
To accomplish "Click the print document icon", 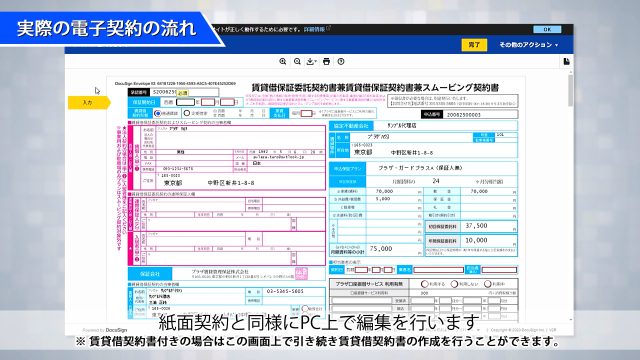I will (326, 62).
